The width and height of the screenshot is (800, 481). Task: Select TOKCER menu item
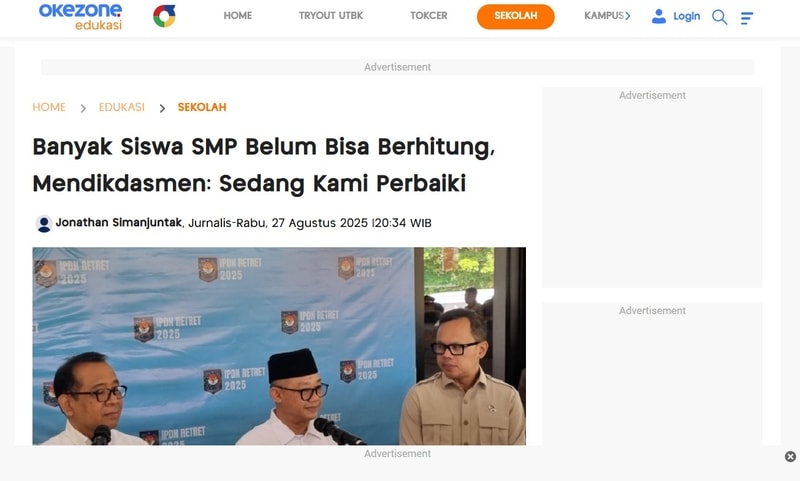429,16
